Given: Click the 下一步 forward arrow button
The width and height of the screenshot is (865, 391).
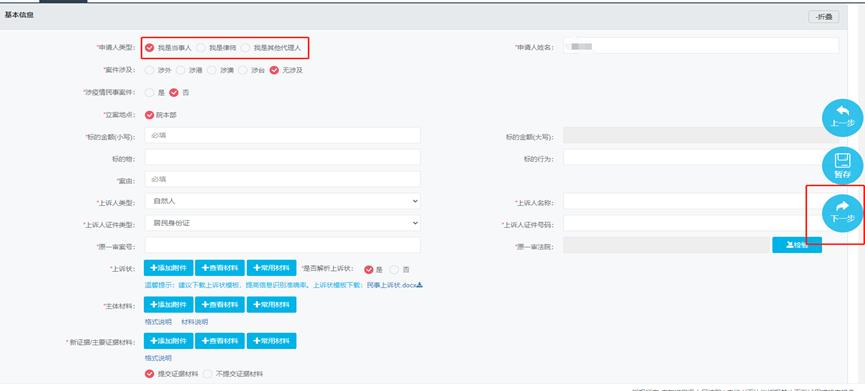Looking at the screenshot, I should pos(842,213).
